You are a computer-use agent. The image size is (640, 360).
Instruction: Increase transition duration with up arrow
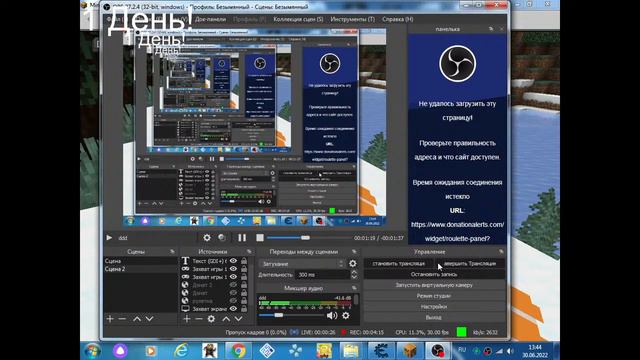[354, 272]
